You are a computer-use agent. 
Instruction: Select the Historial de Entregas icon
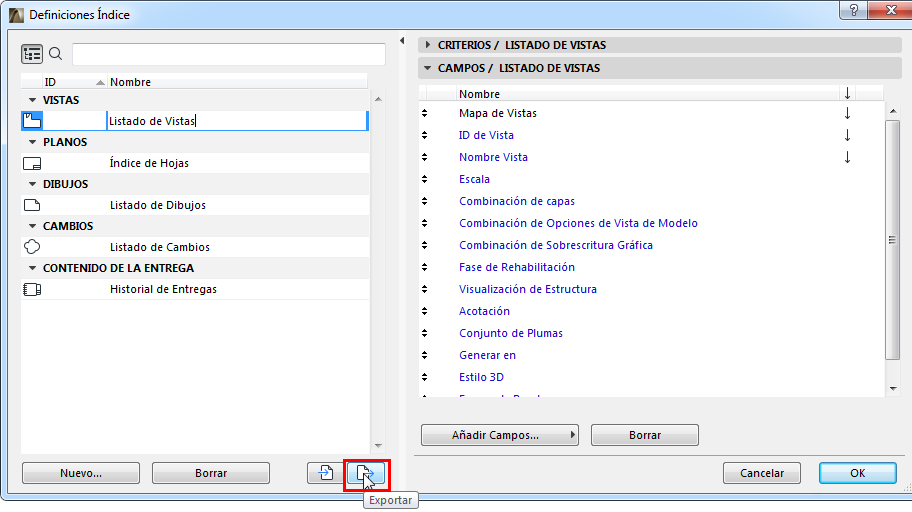(32, 289)
